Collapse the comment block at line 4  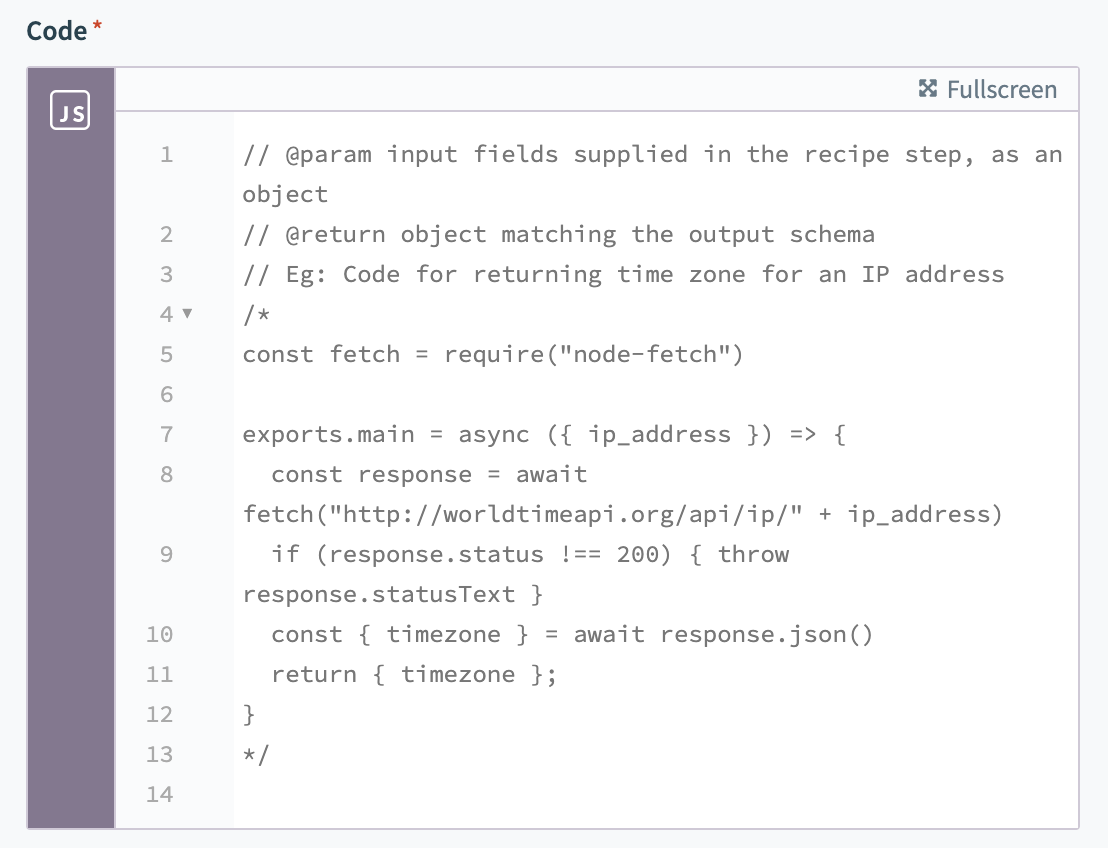pos(187,314)
